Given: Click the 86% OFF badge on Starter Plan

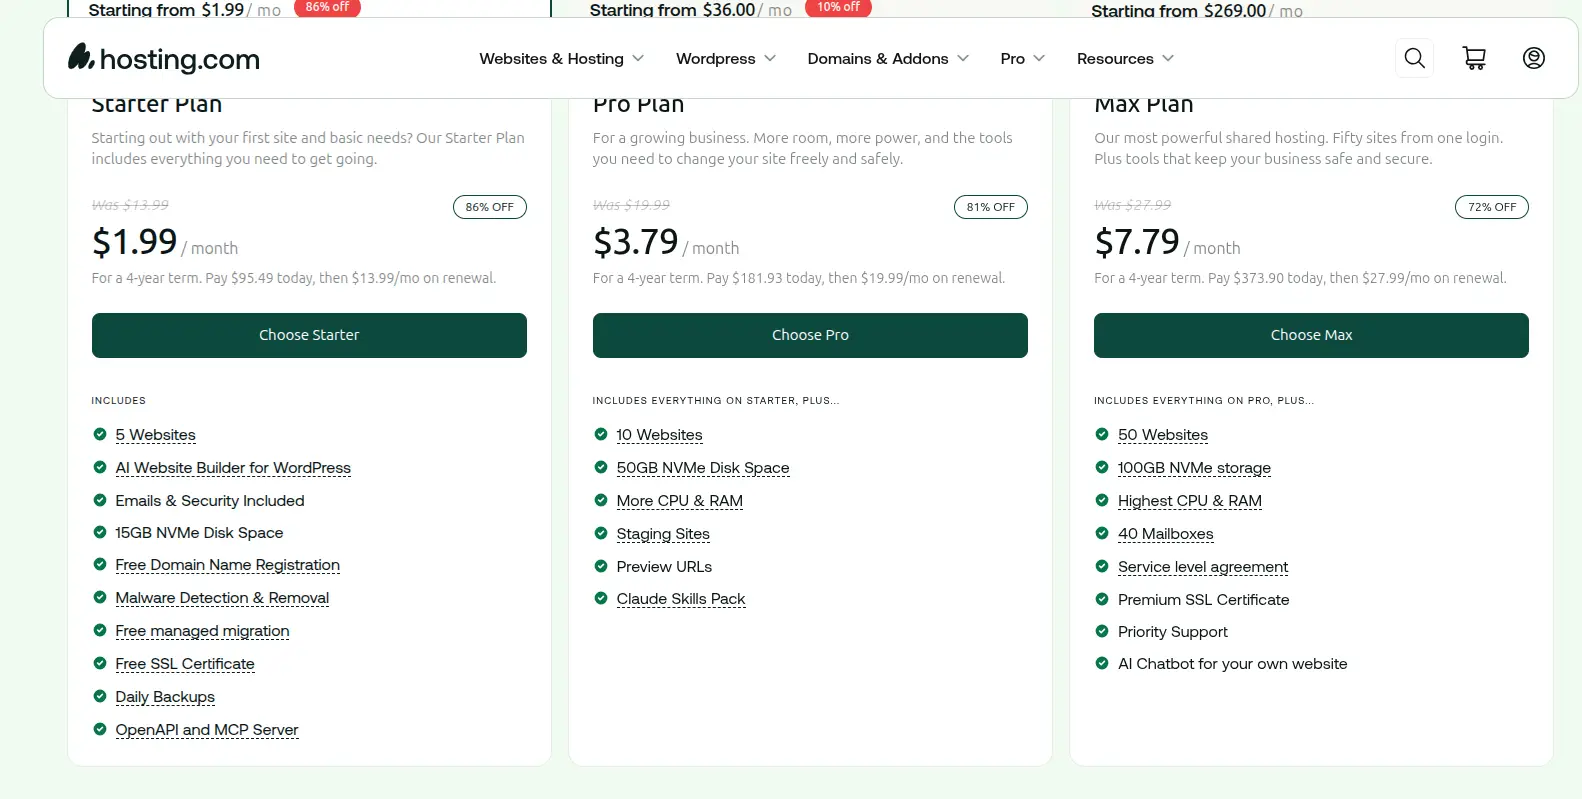Looking at the screenshot, I should (490, 207).
